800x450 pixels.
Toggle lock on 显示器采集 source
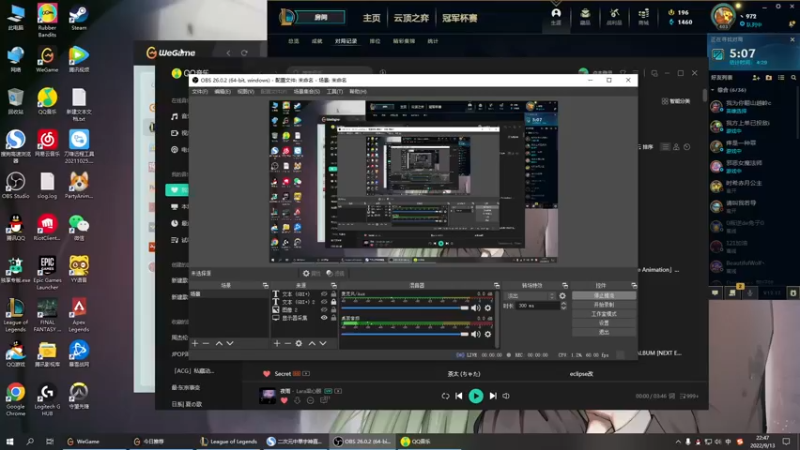pyautogui.click(x=334, y=318)
